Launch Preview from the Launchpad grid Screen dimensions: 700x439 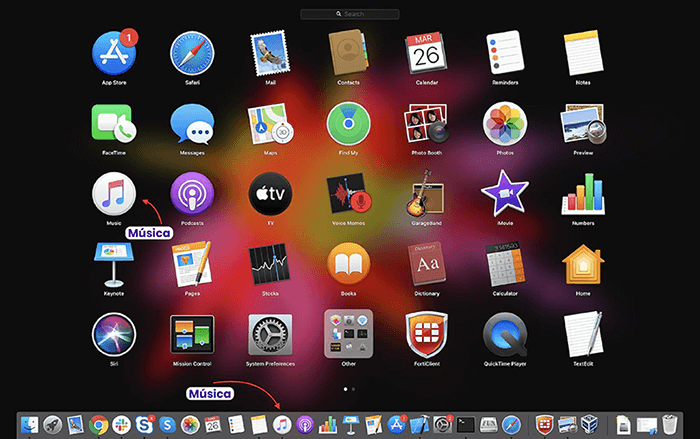(583, 124)
